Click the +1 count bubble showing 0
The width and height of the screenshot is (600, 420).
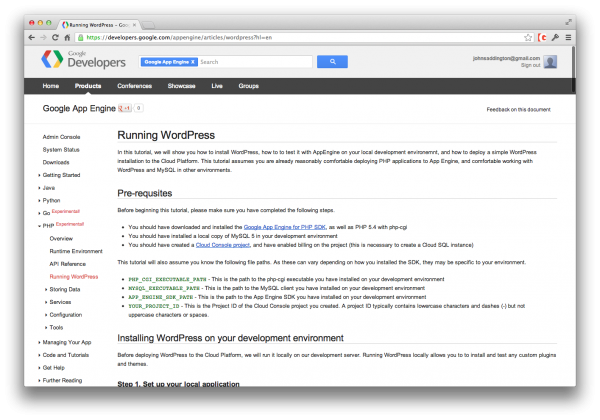(x=139, y=108)
